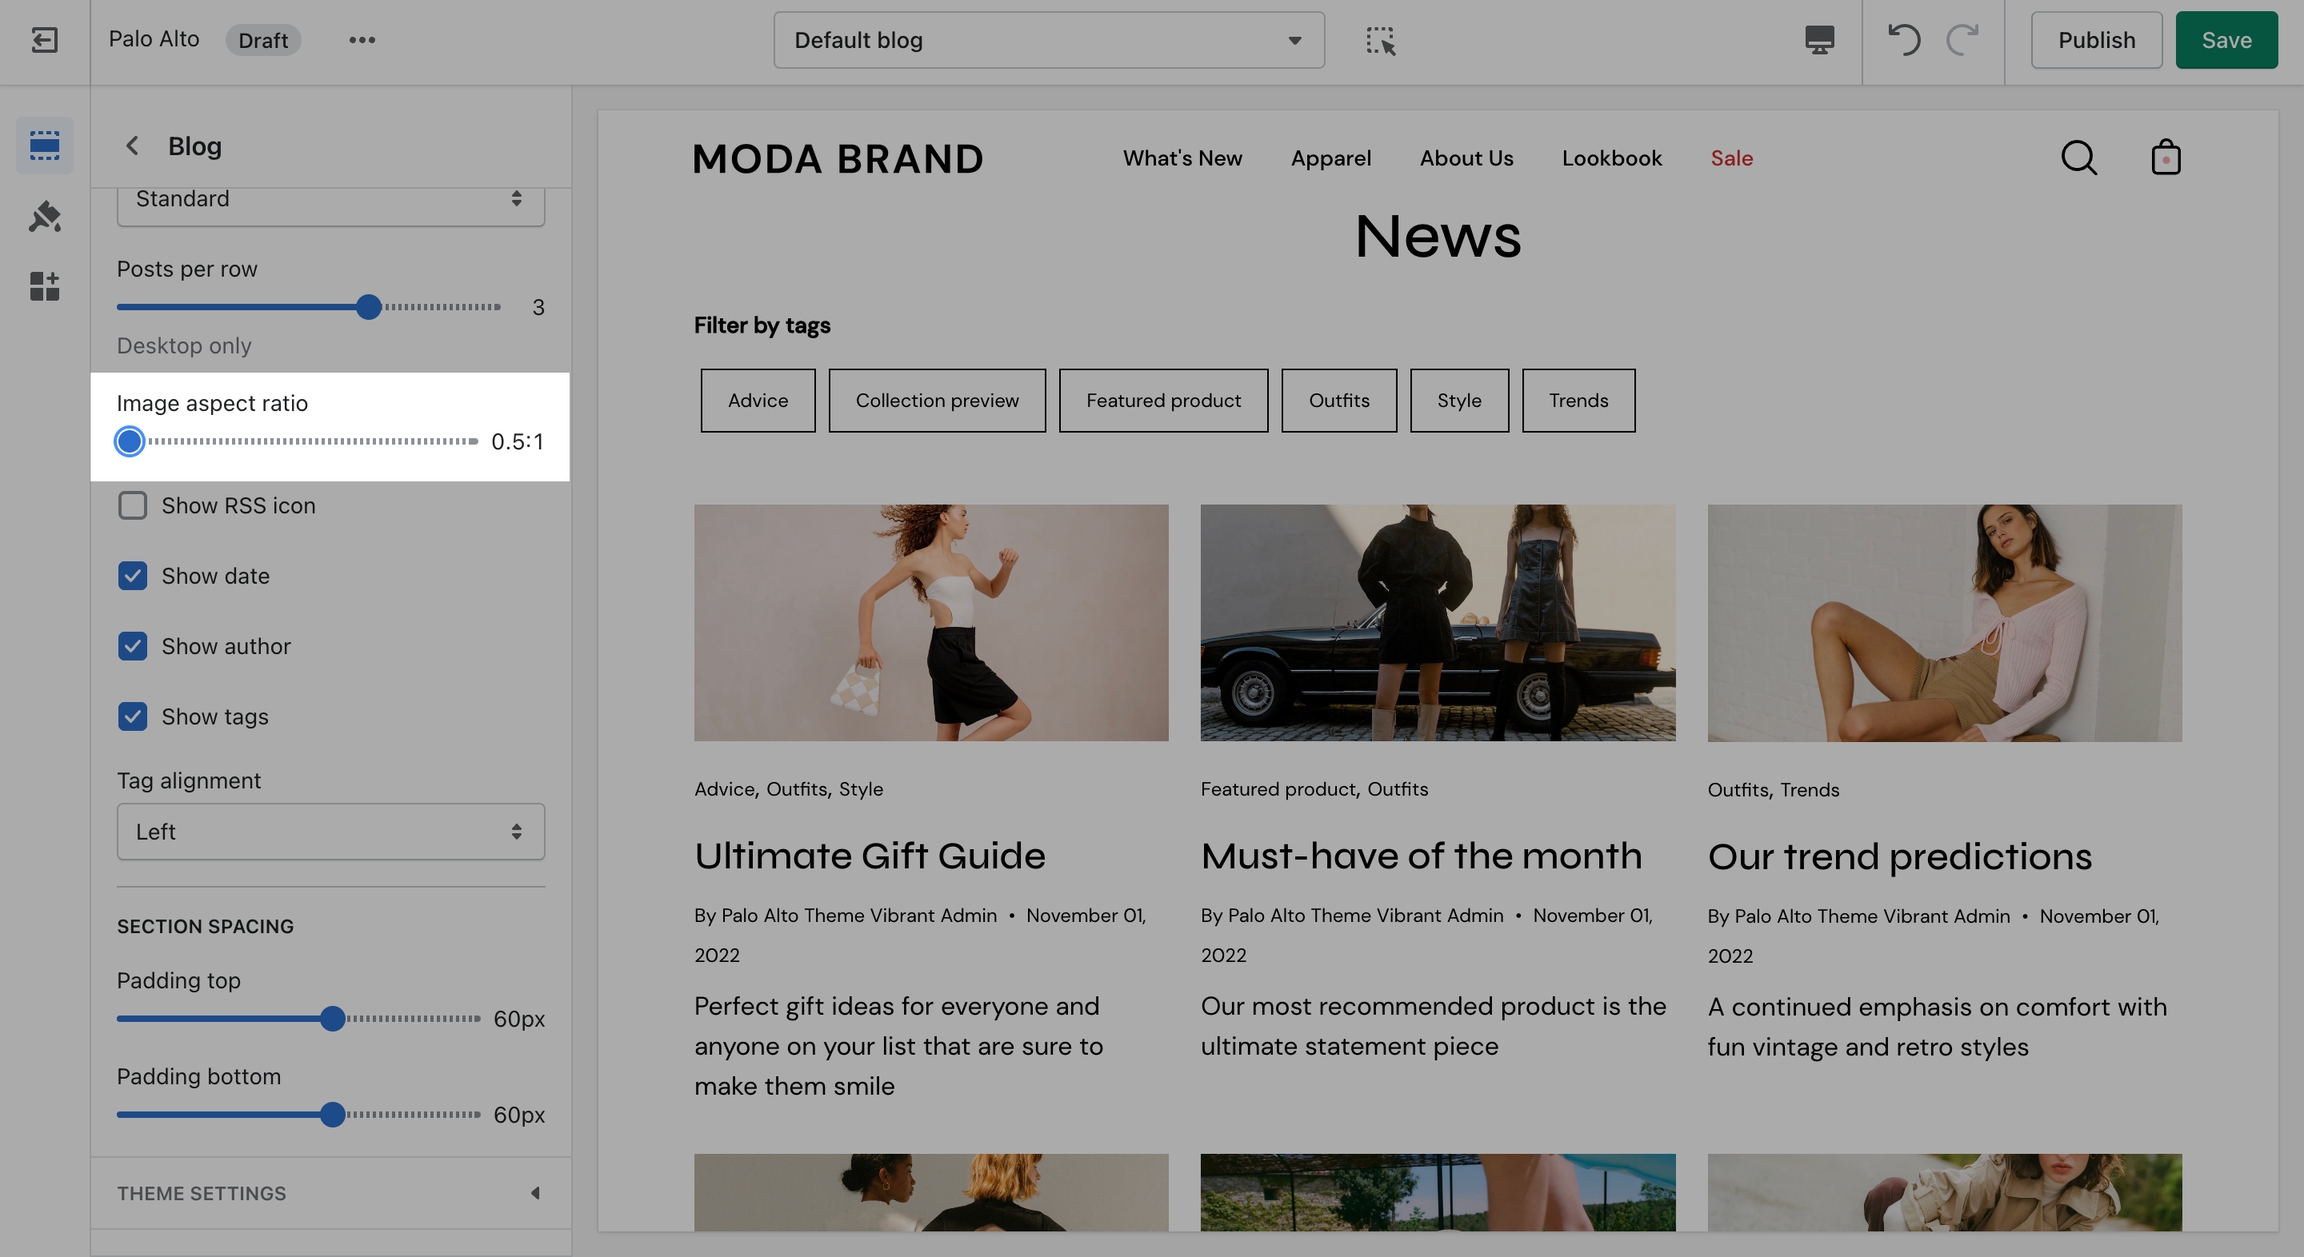Uncheck the Show date checkbox

coord(132,576)
